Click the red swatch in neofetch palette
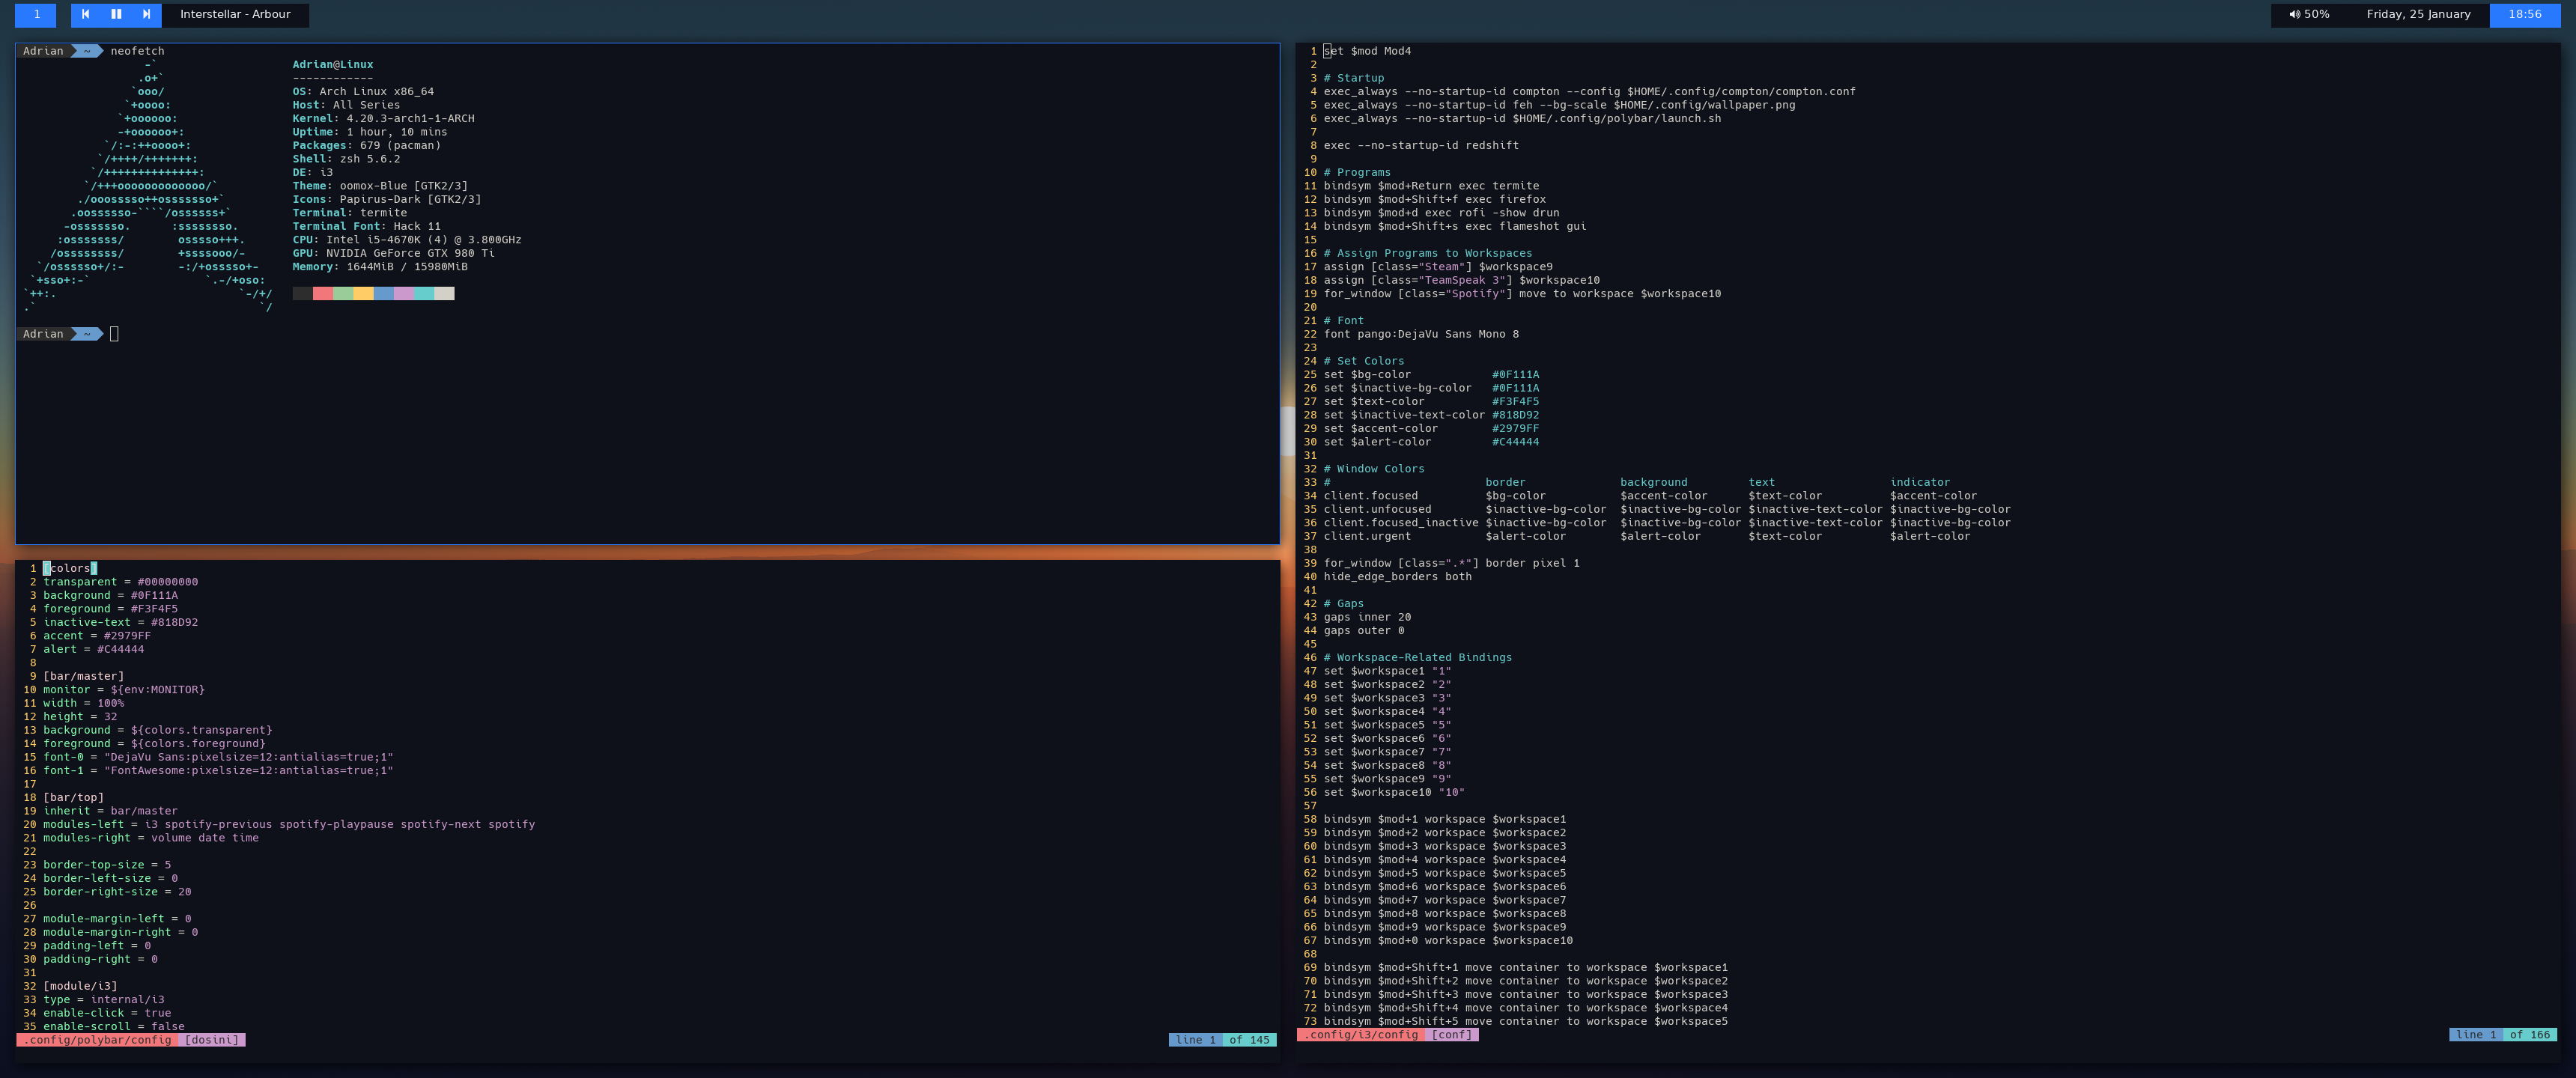 [323, 293]
